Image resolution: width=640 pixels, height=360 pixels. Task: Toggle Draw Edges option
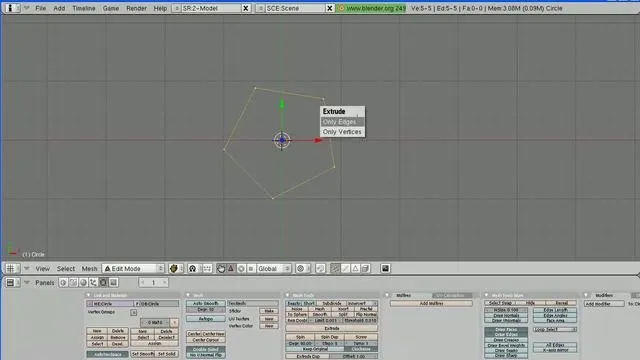coord(506,335)
